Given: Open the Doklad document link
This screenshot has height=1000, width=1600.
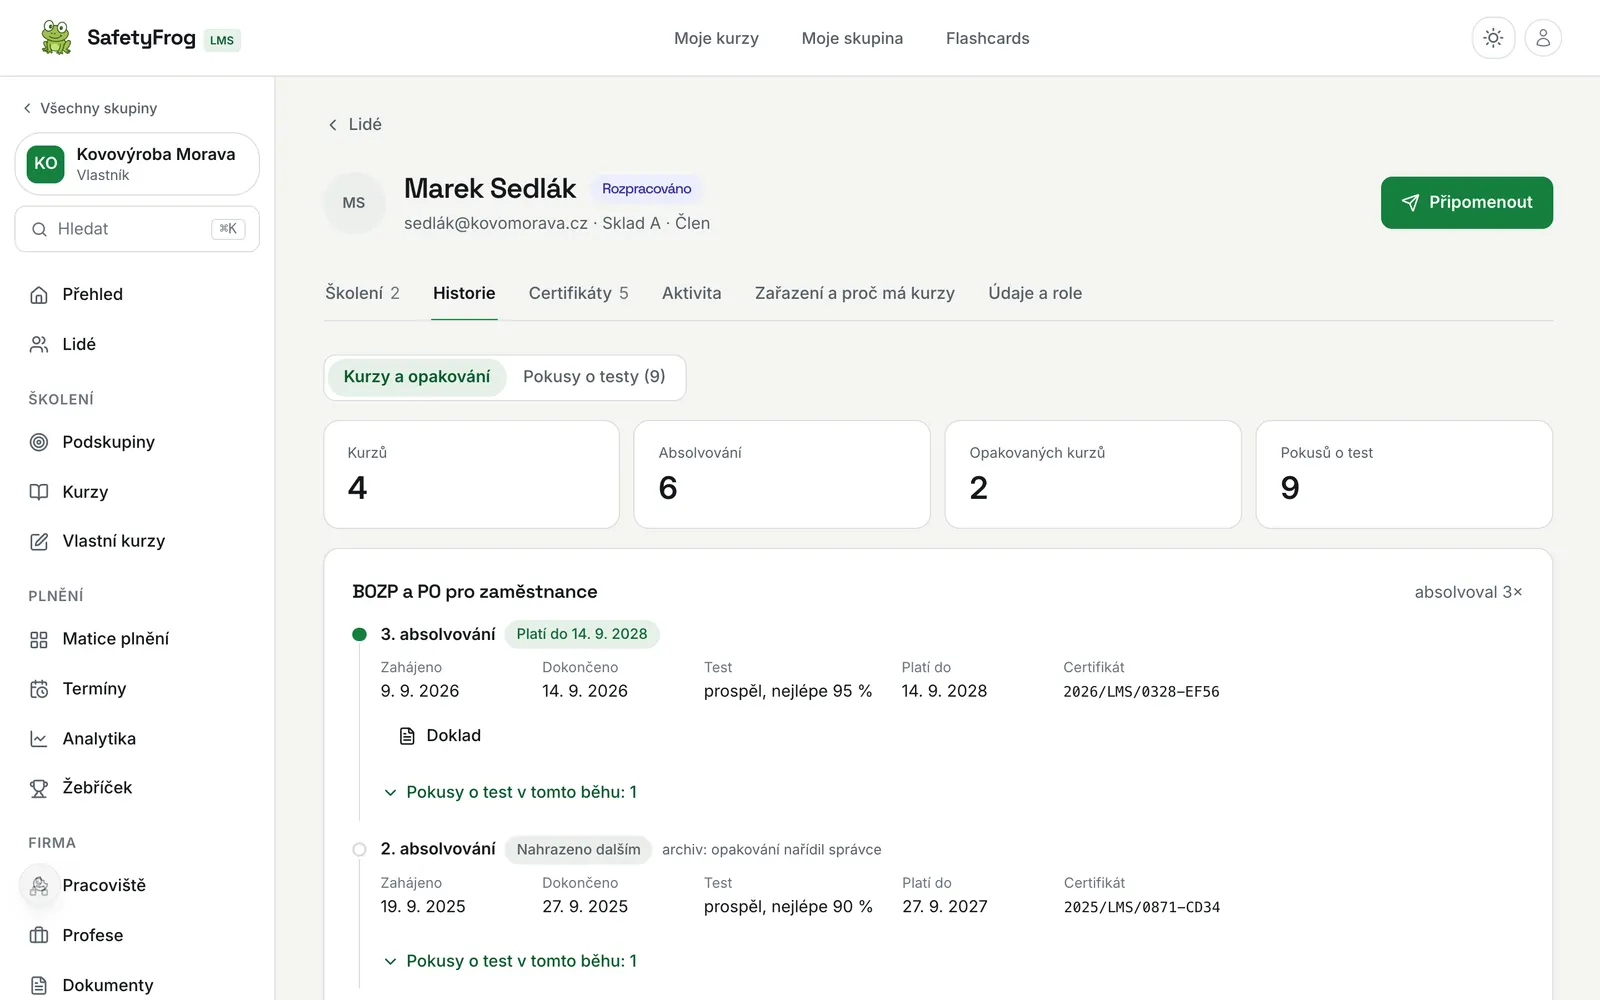Looking at the screenshot, I should coord(440,736).
